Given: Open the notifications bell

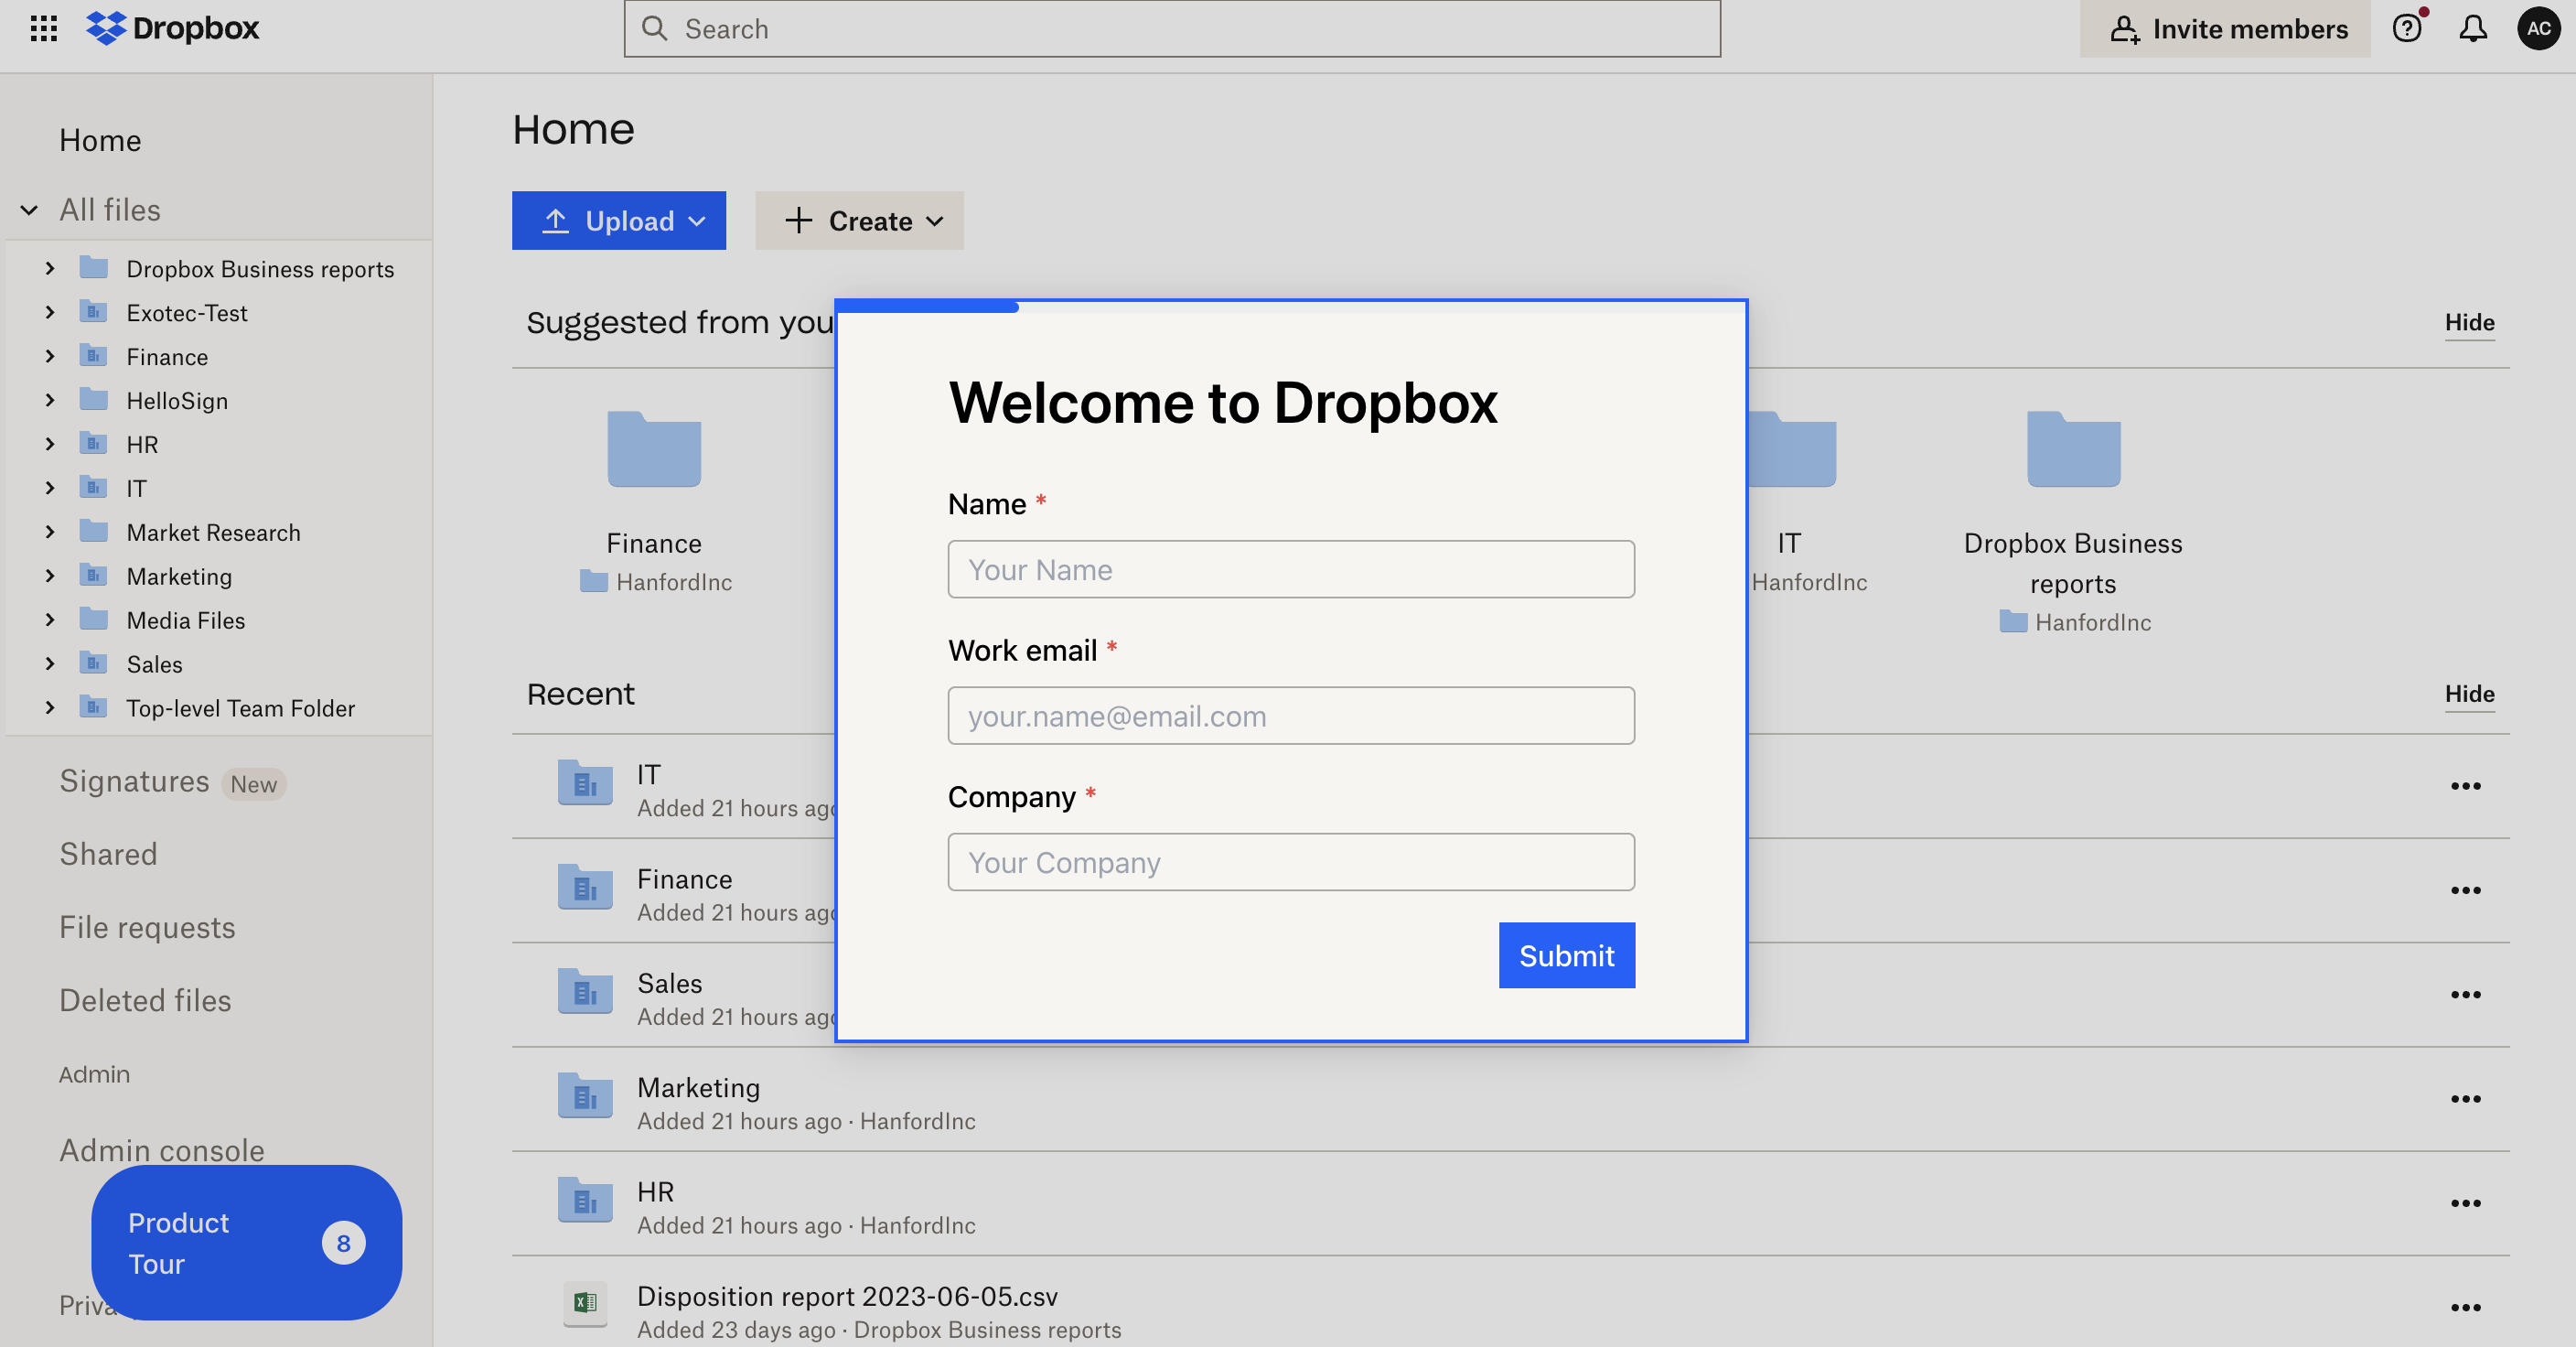Looking at the screenshot, I should [2473, 28].
